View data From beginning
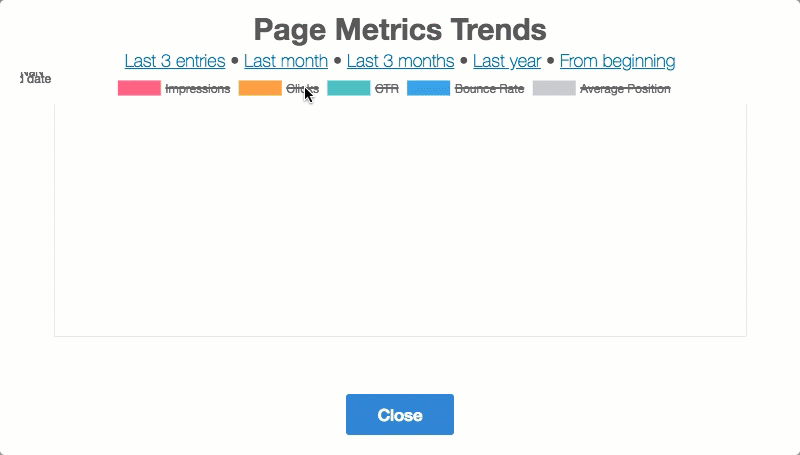Screen dimensions: 800x455 click(x=617, y=61)
